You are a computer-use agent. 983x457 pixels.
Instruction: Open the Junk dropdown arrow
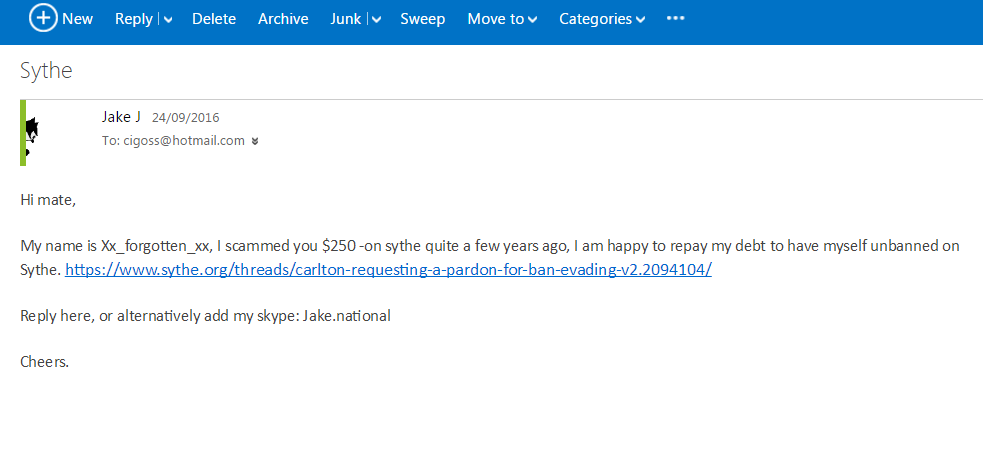[376, 20]
